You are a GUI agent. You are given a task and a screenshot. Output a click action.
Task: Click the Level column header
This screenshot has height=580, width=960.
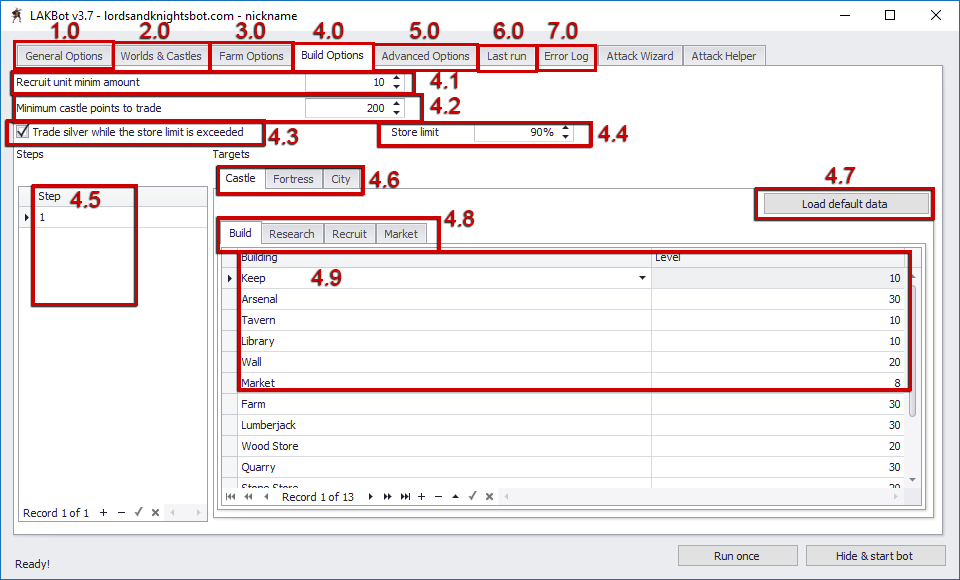pyautogui.click(x=778, y=258)
